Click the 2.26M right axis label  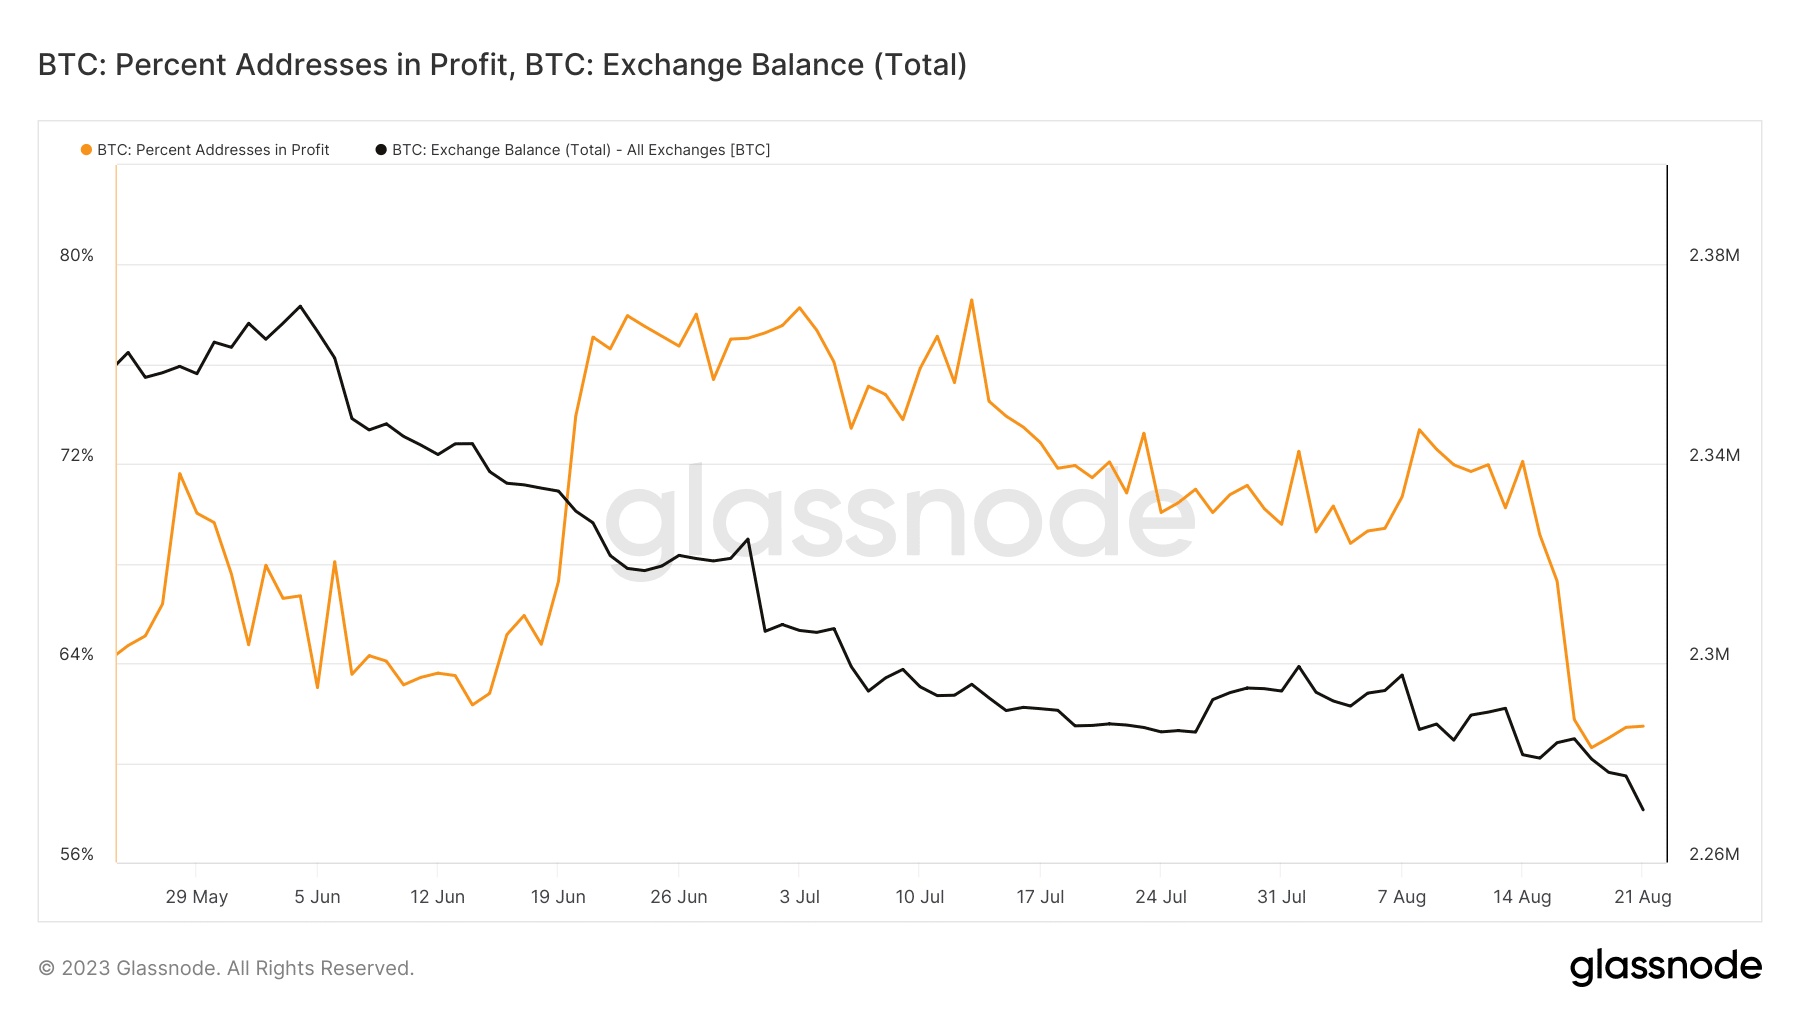[x=1714, y=854]
